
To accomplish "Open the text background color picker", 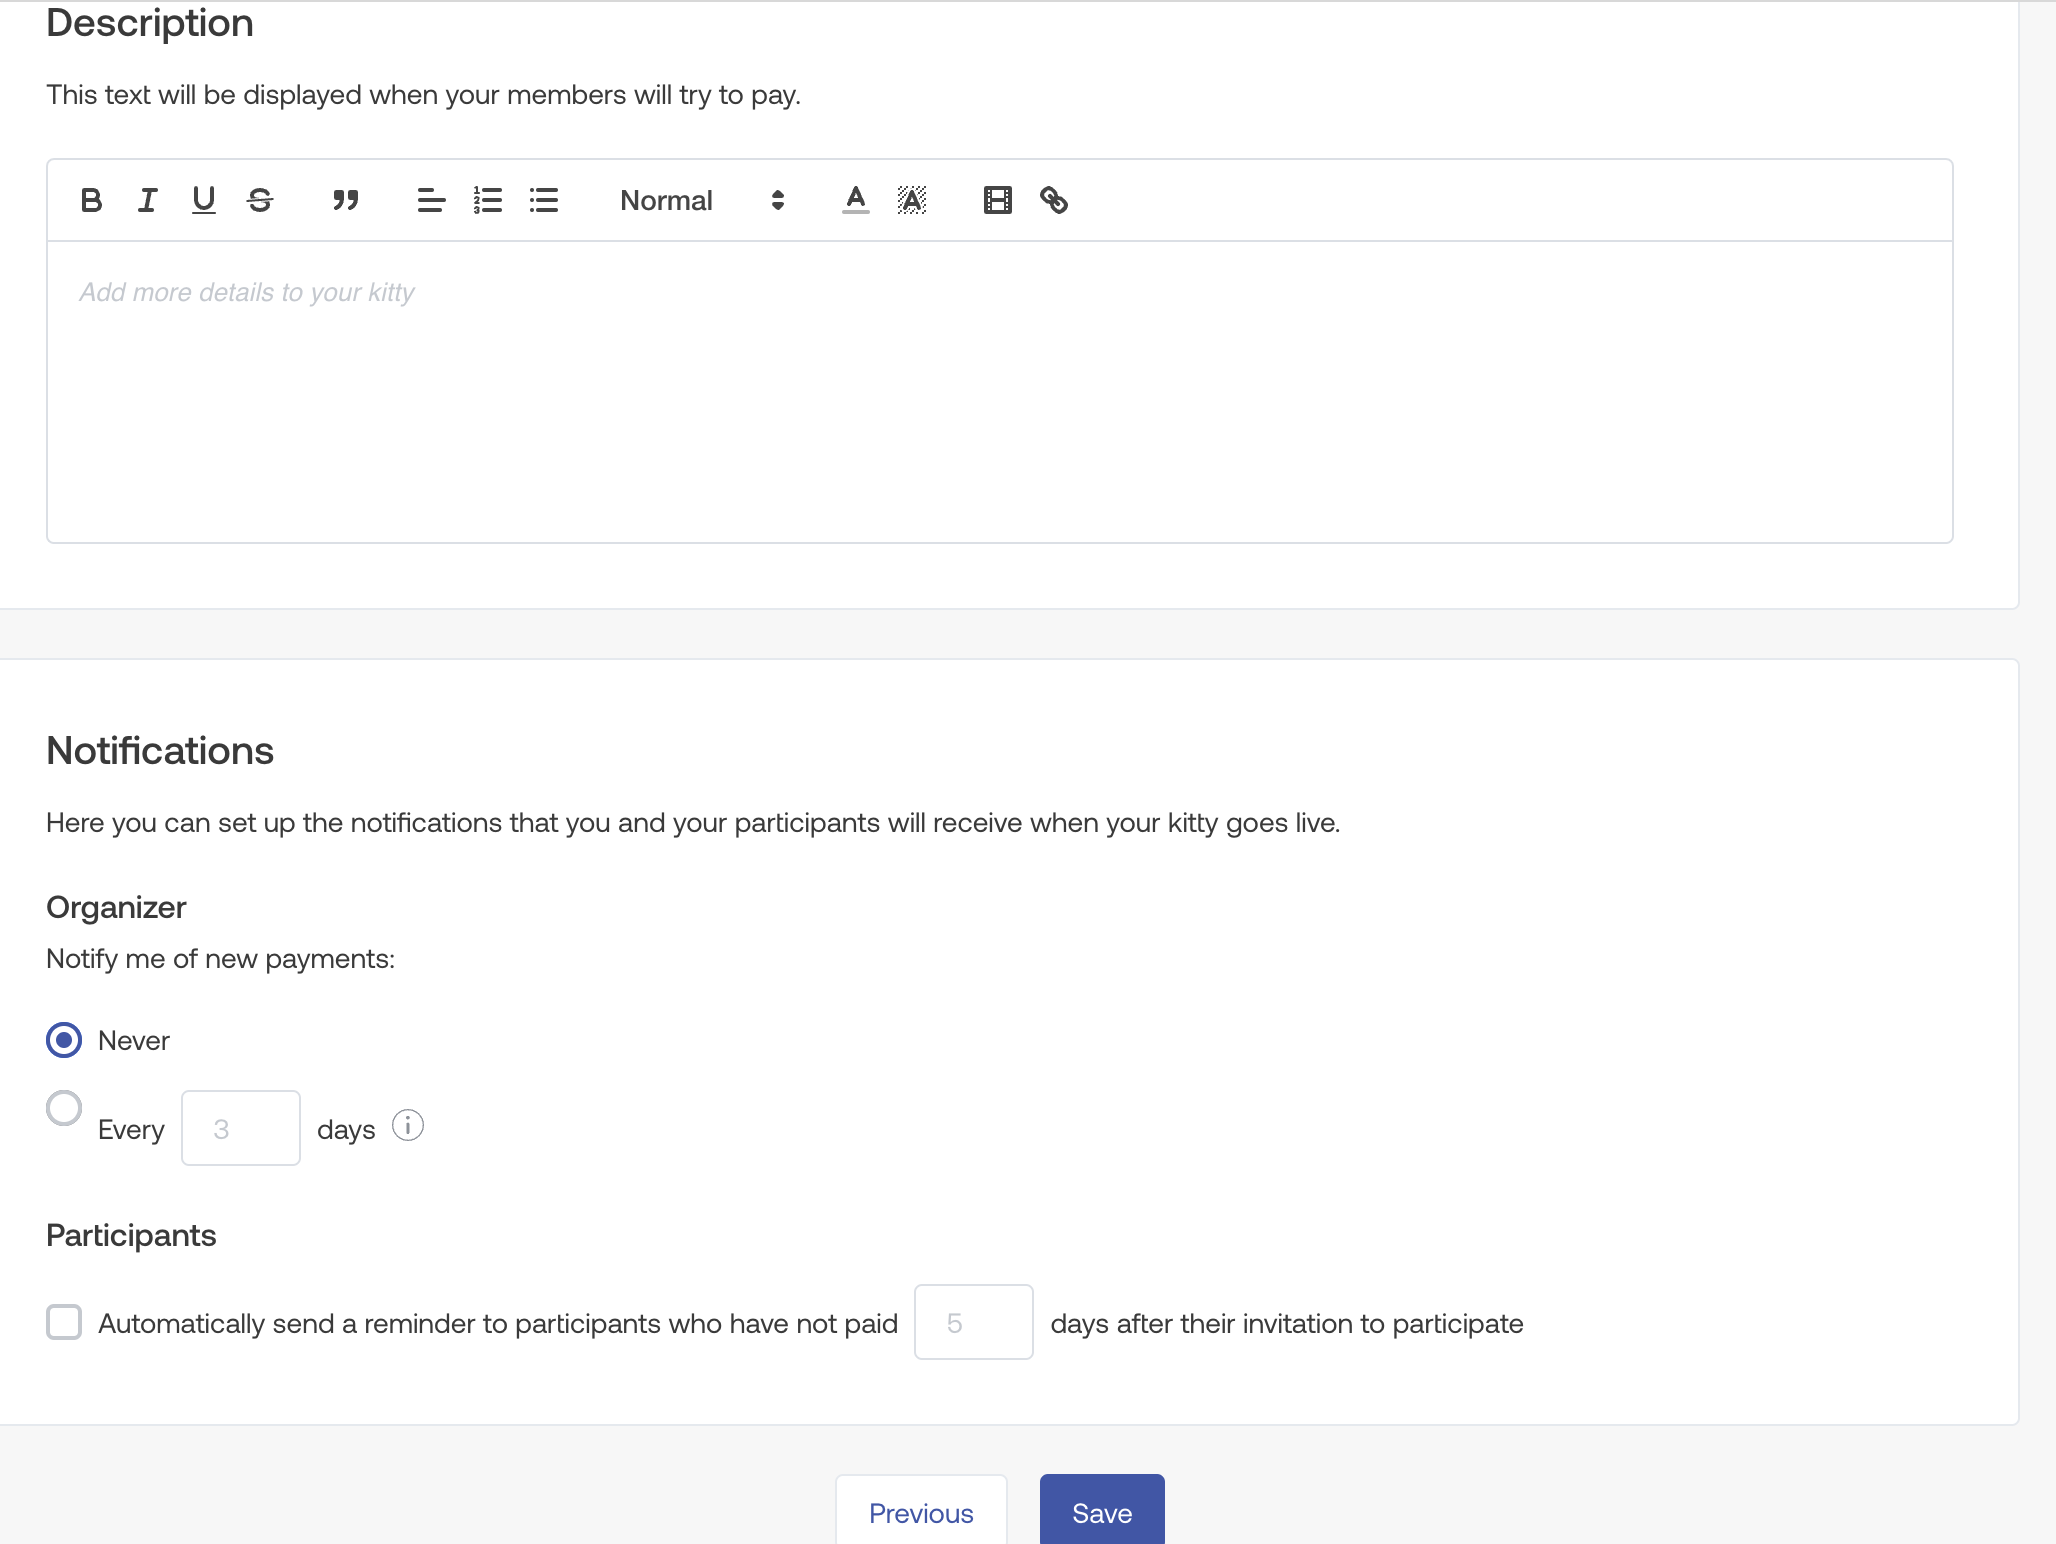I will pyautogui.click(x=911, y=200).
